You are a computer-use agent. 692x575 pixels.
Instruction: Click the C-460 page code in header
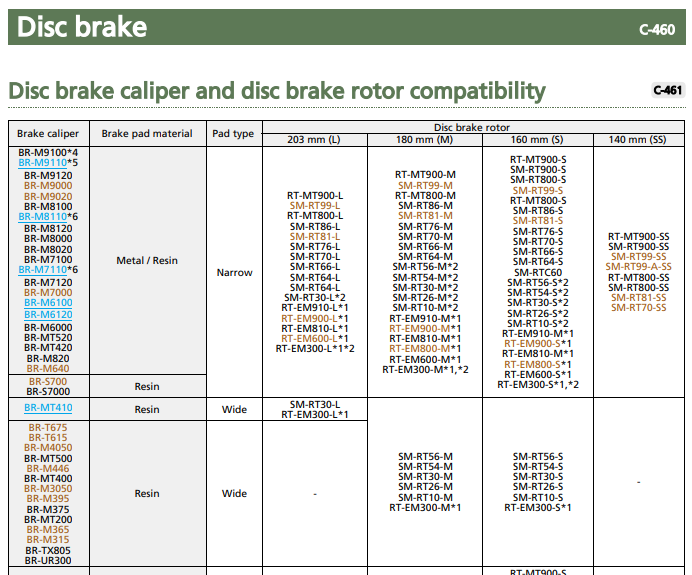(657, 30)
